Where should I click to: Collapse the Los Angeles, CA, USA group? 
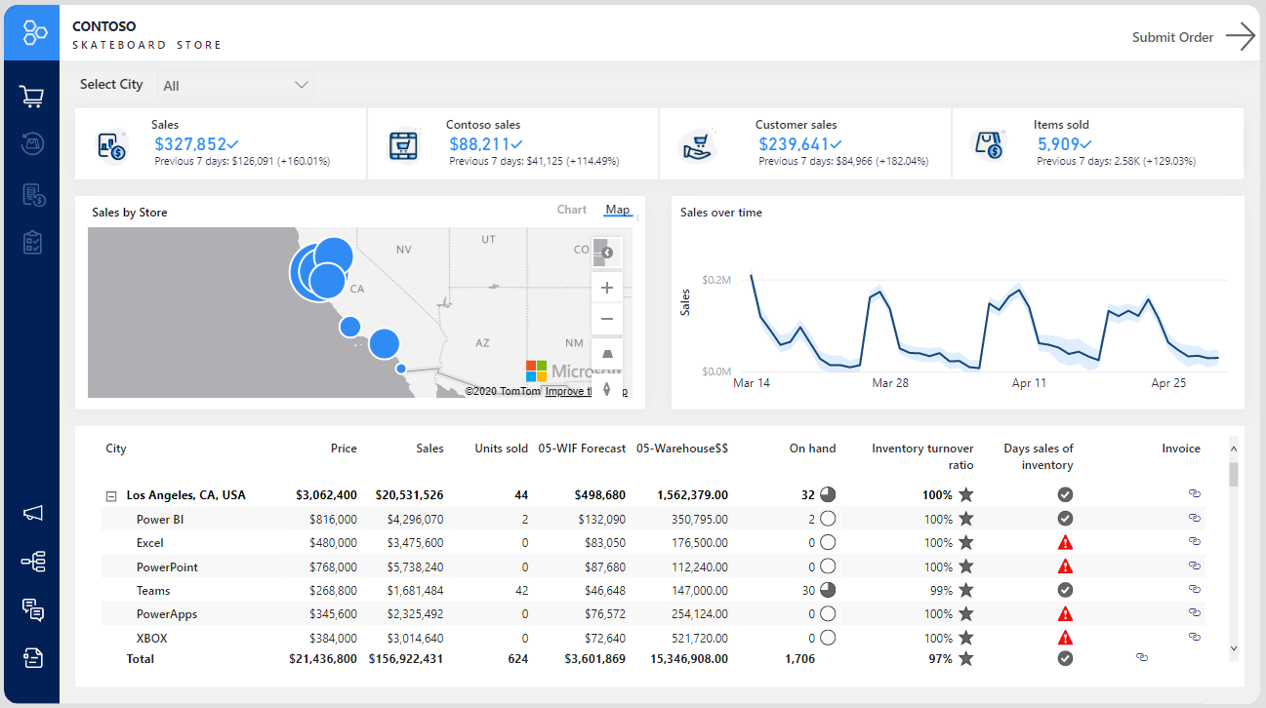111,495
